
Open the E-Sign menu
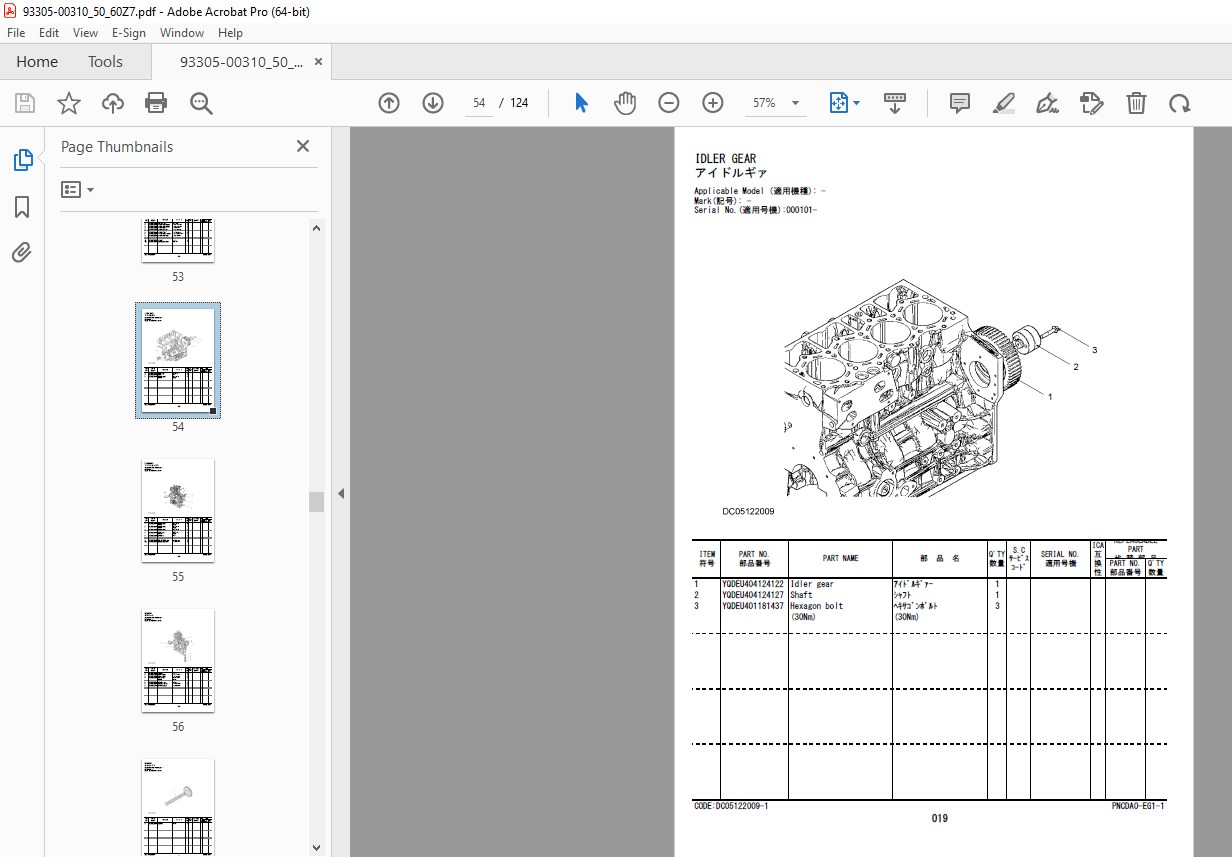click(x=129, y=33)
